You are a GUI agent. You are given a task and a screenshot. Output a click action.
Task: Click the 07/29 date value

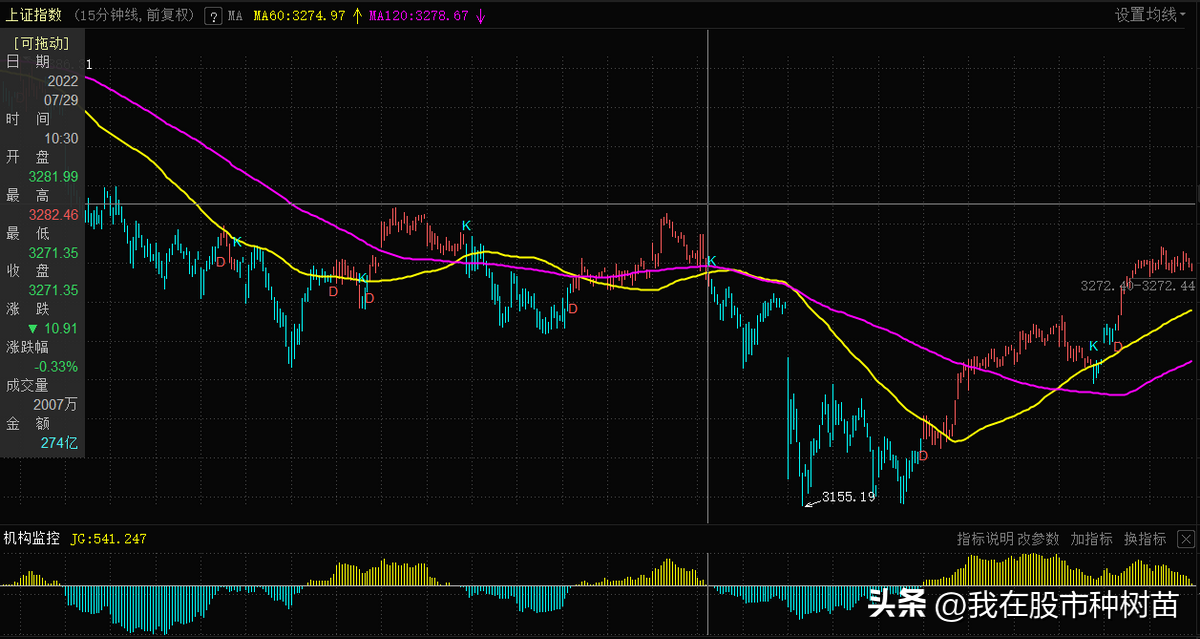tap(61, 100)
